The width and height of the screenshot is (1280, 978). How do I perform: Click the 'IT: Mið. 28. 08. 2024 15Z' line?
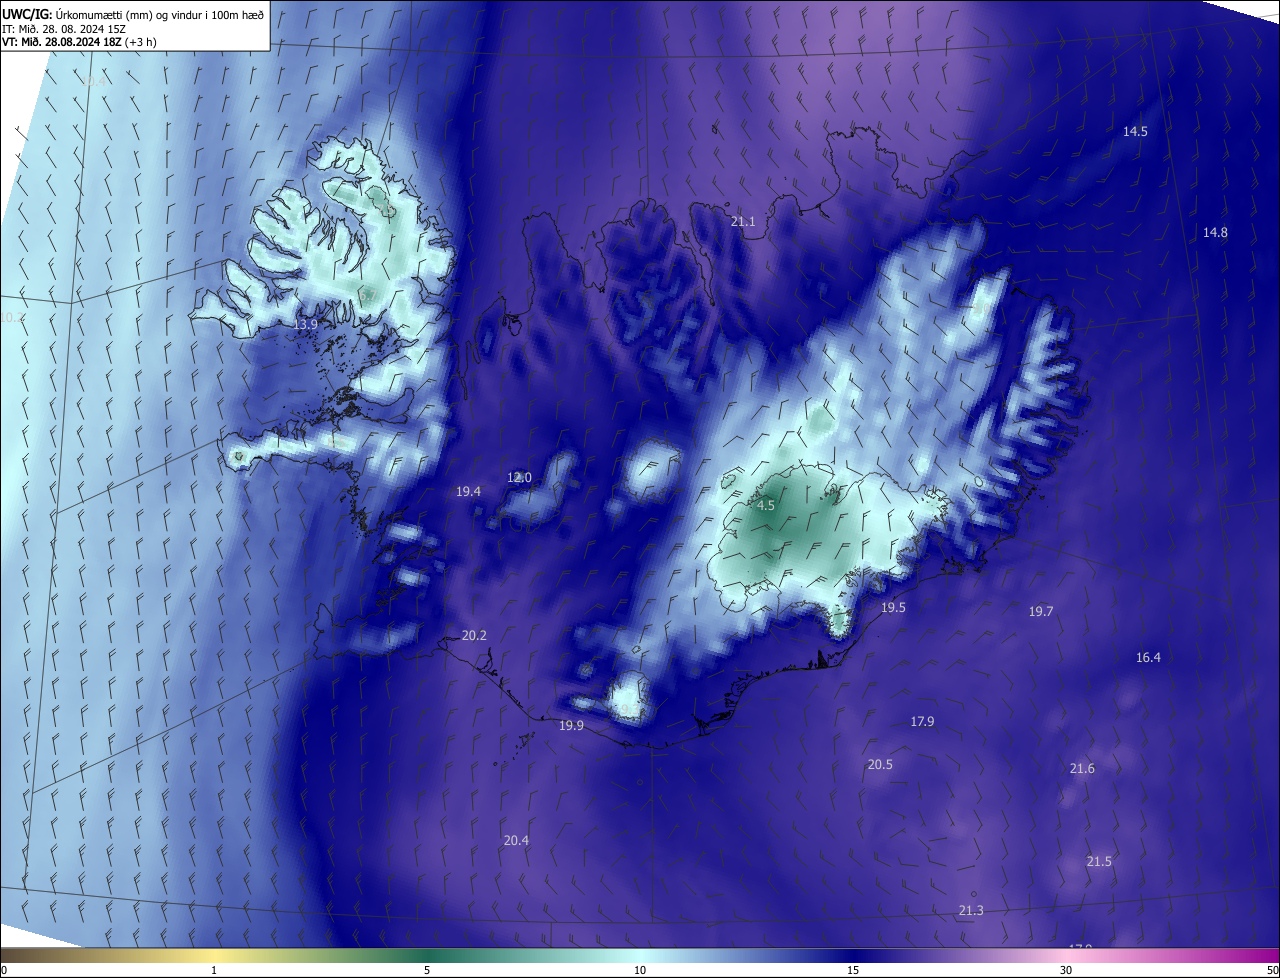63,29
